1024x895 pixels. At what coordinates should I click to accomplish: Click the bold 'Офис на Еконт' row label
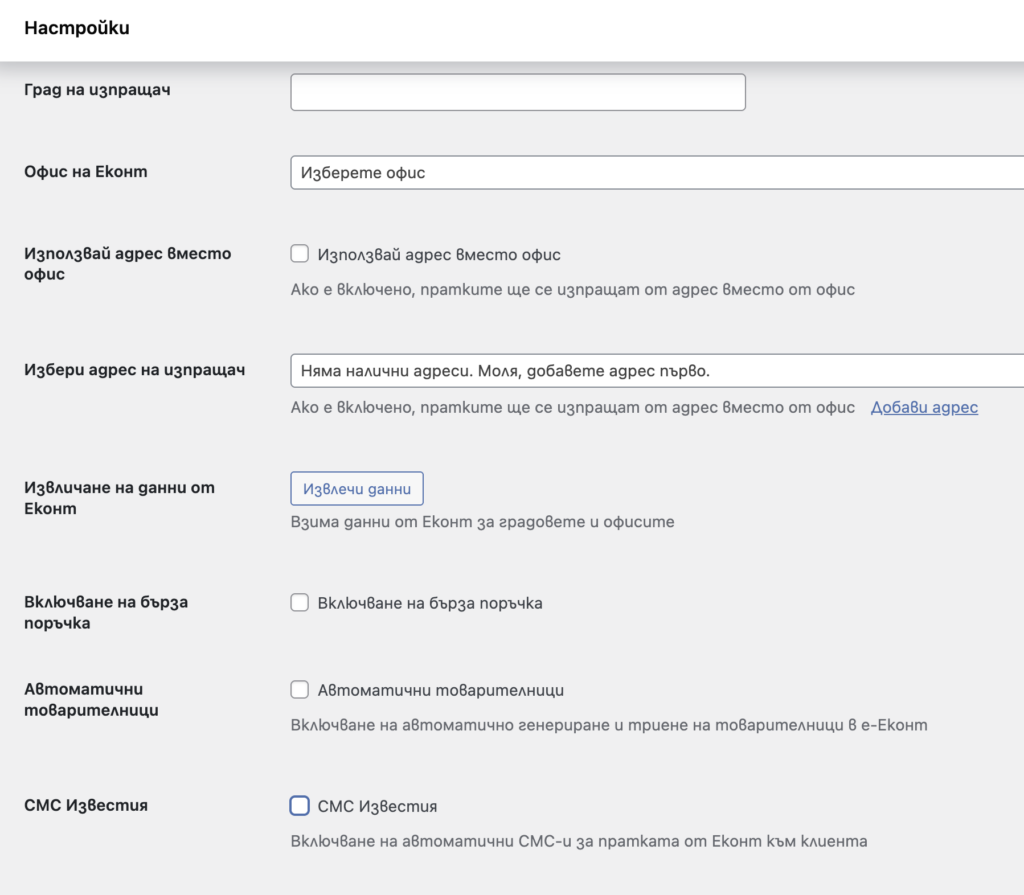point(86,171)
